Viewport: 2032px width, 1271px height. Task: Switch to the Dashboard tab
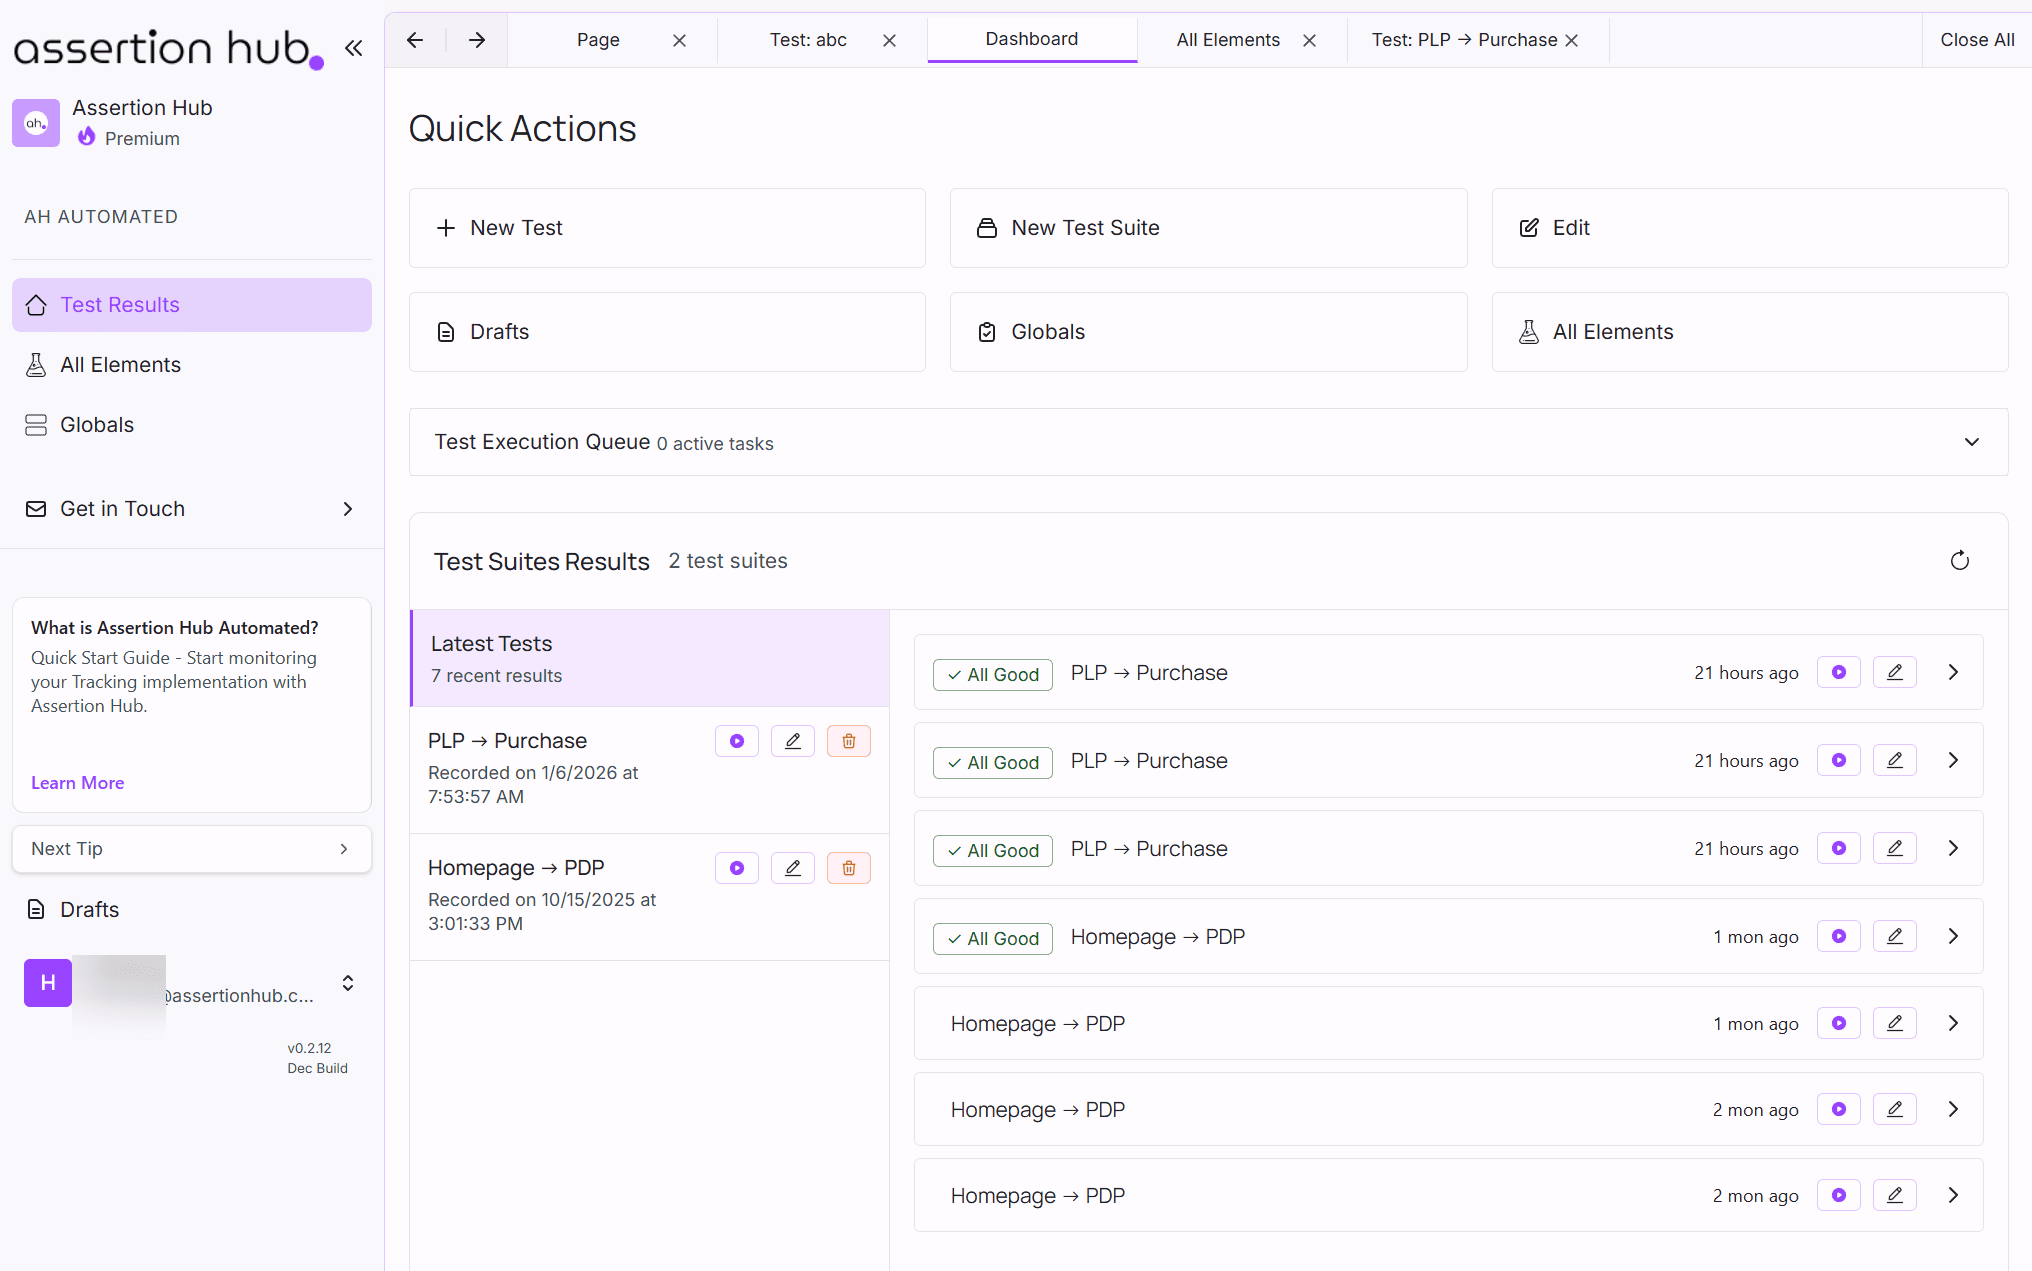click(1031, 39)
